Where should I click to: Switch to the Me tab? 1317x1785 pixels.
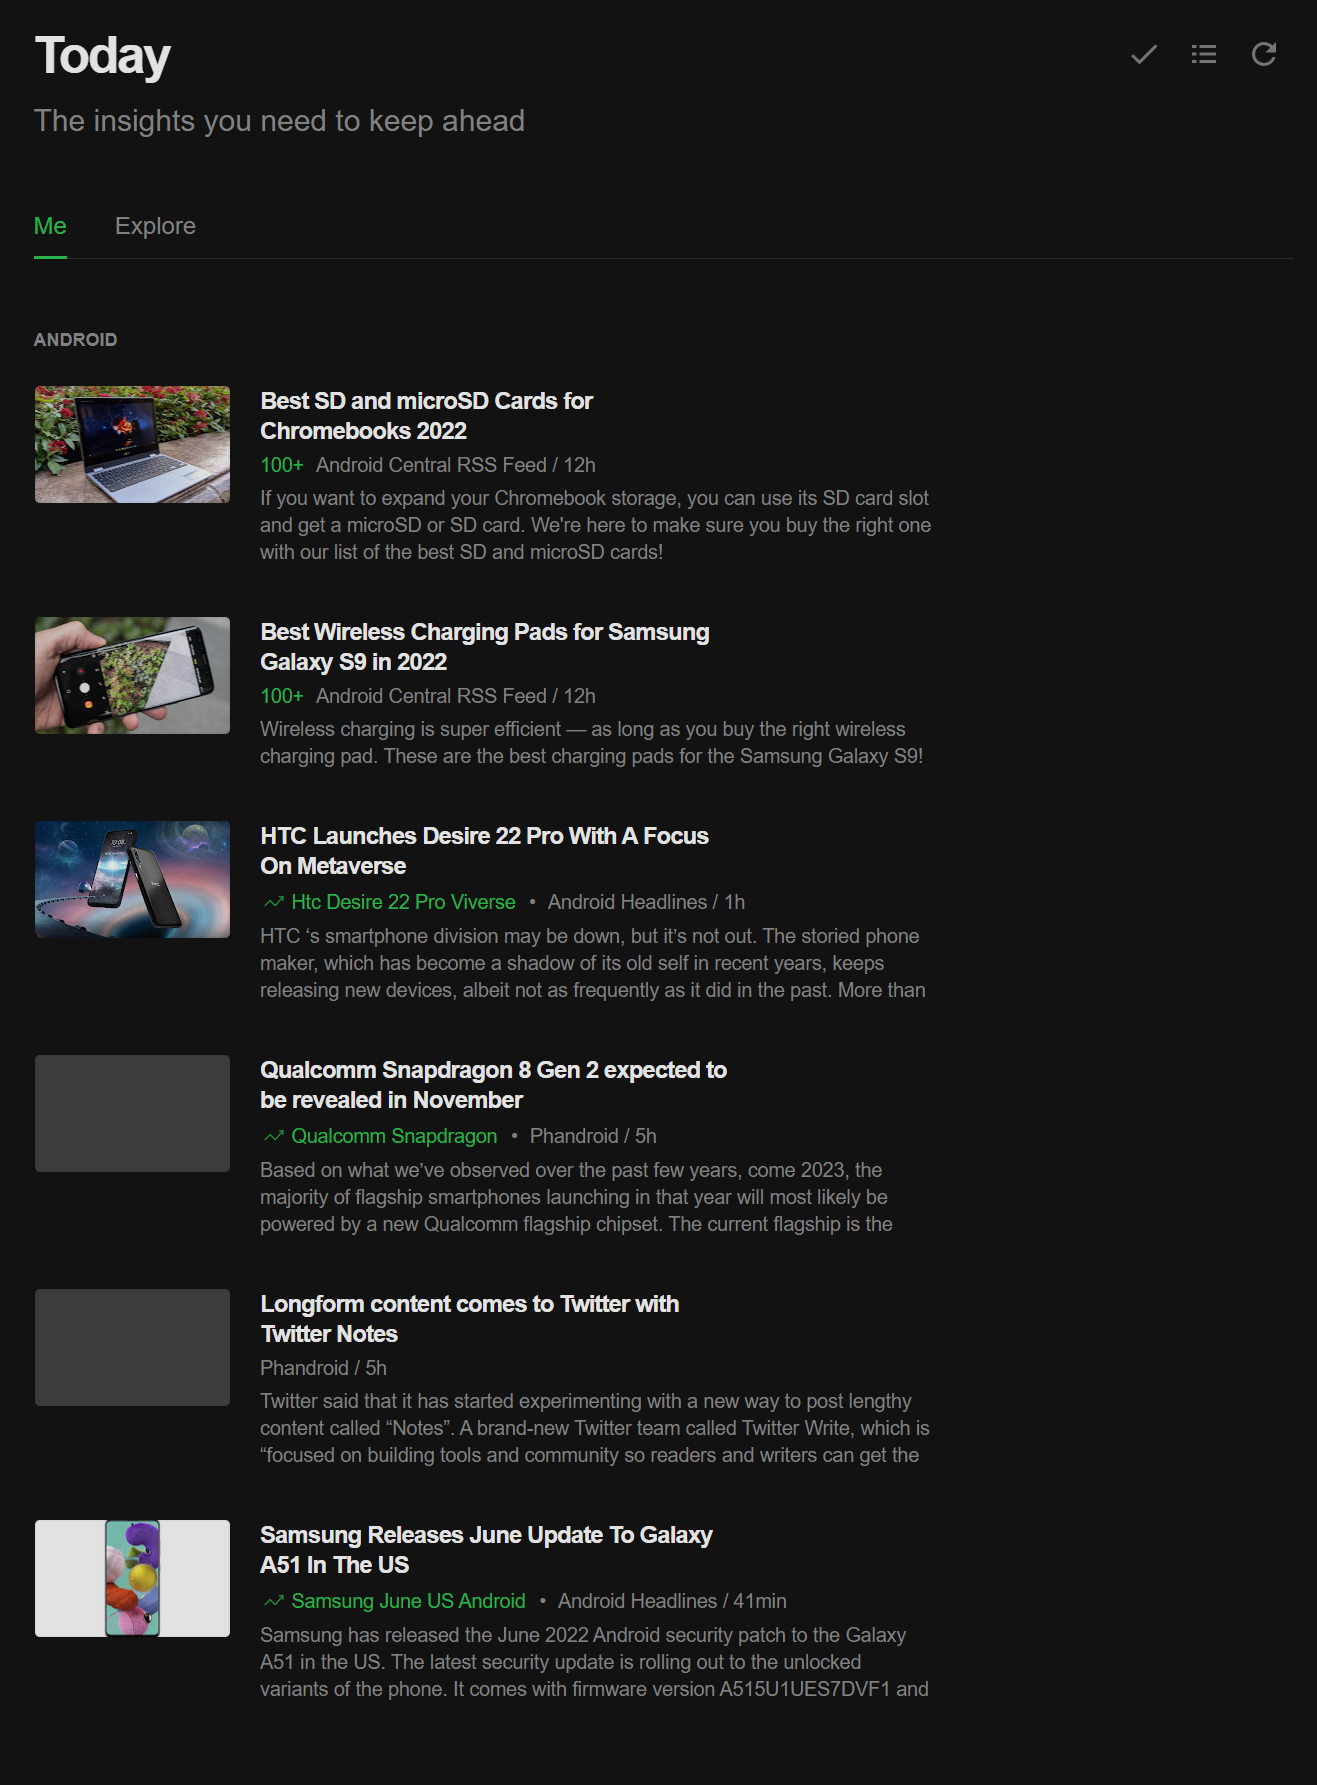tap(50, 226)
